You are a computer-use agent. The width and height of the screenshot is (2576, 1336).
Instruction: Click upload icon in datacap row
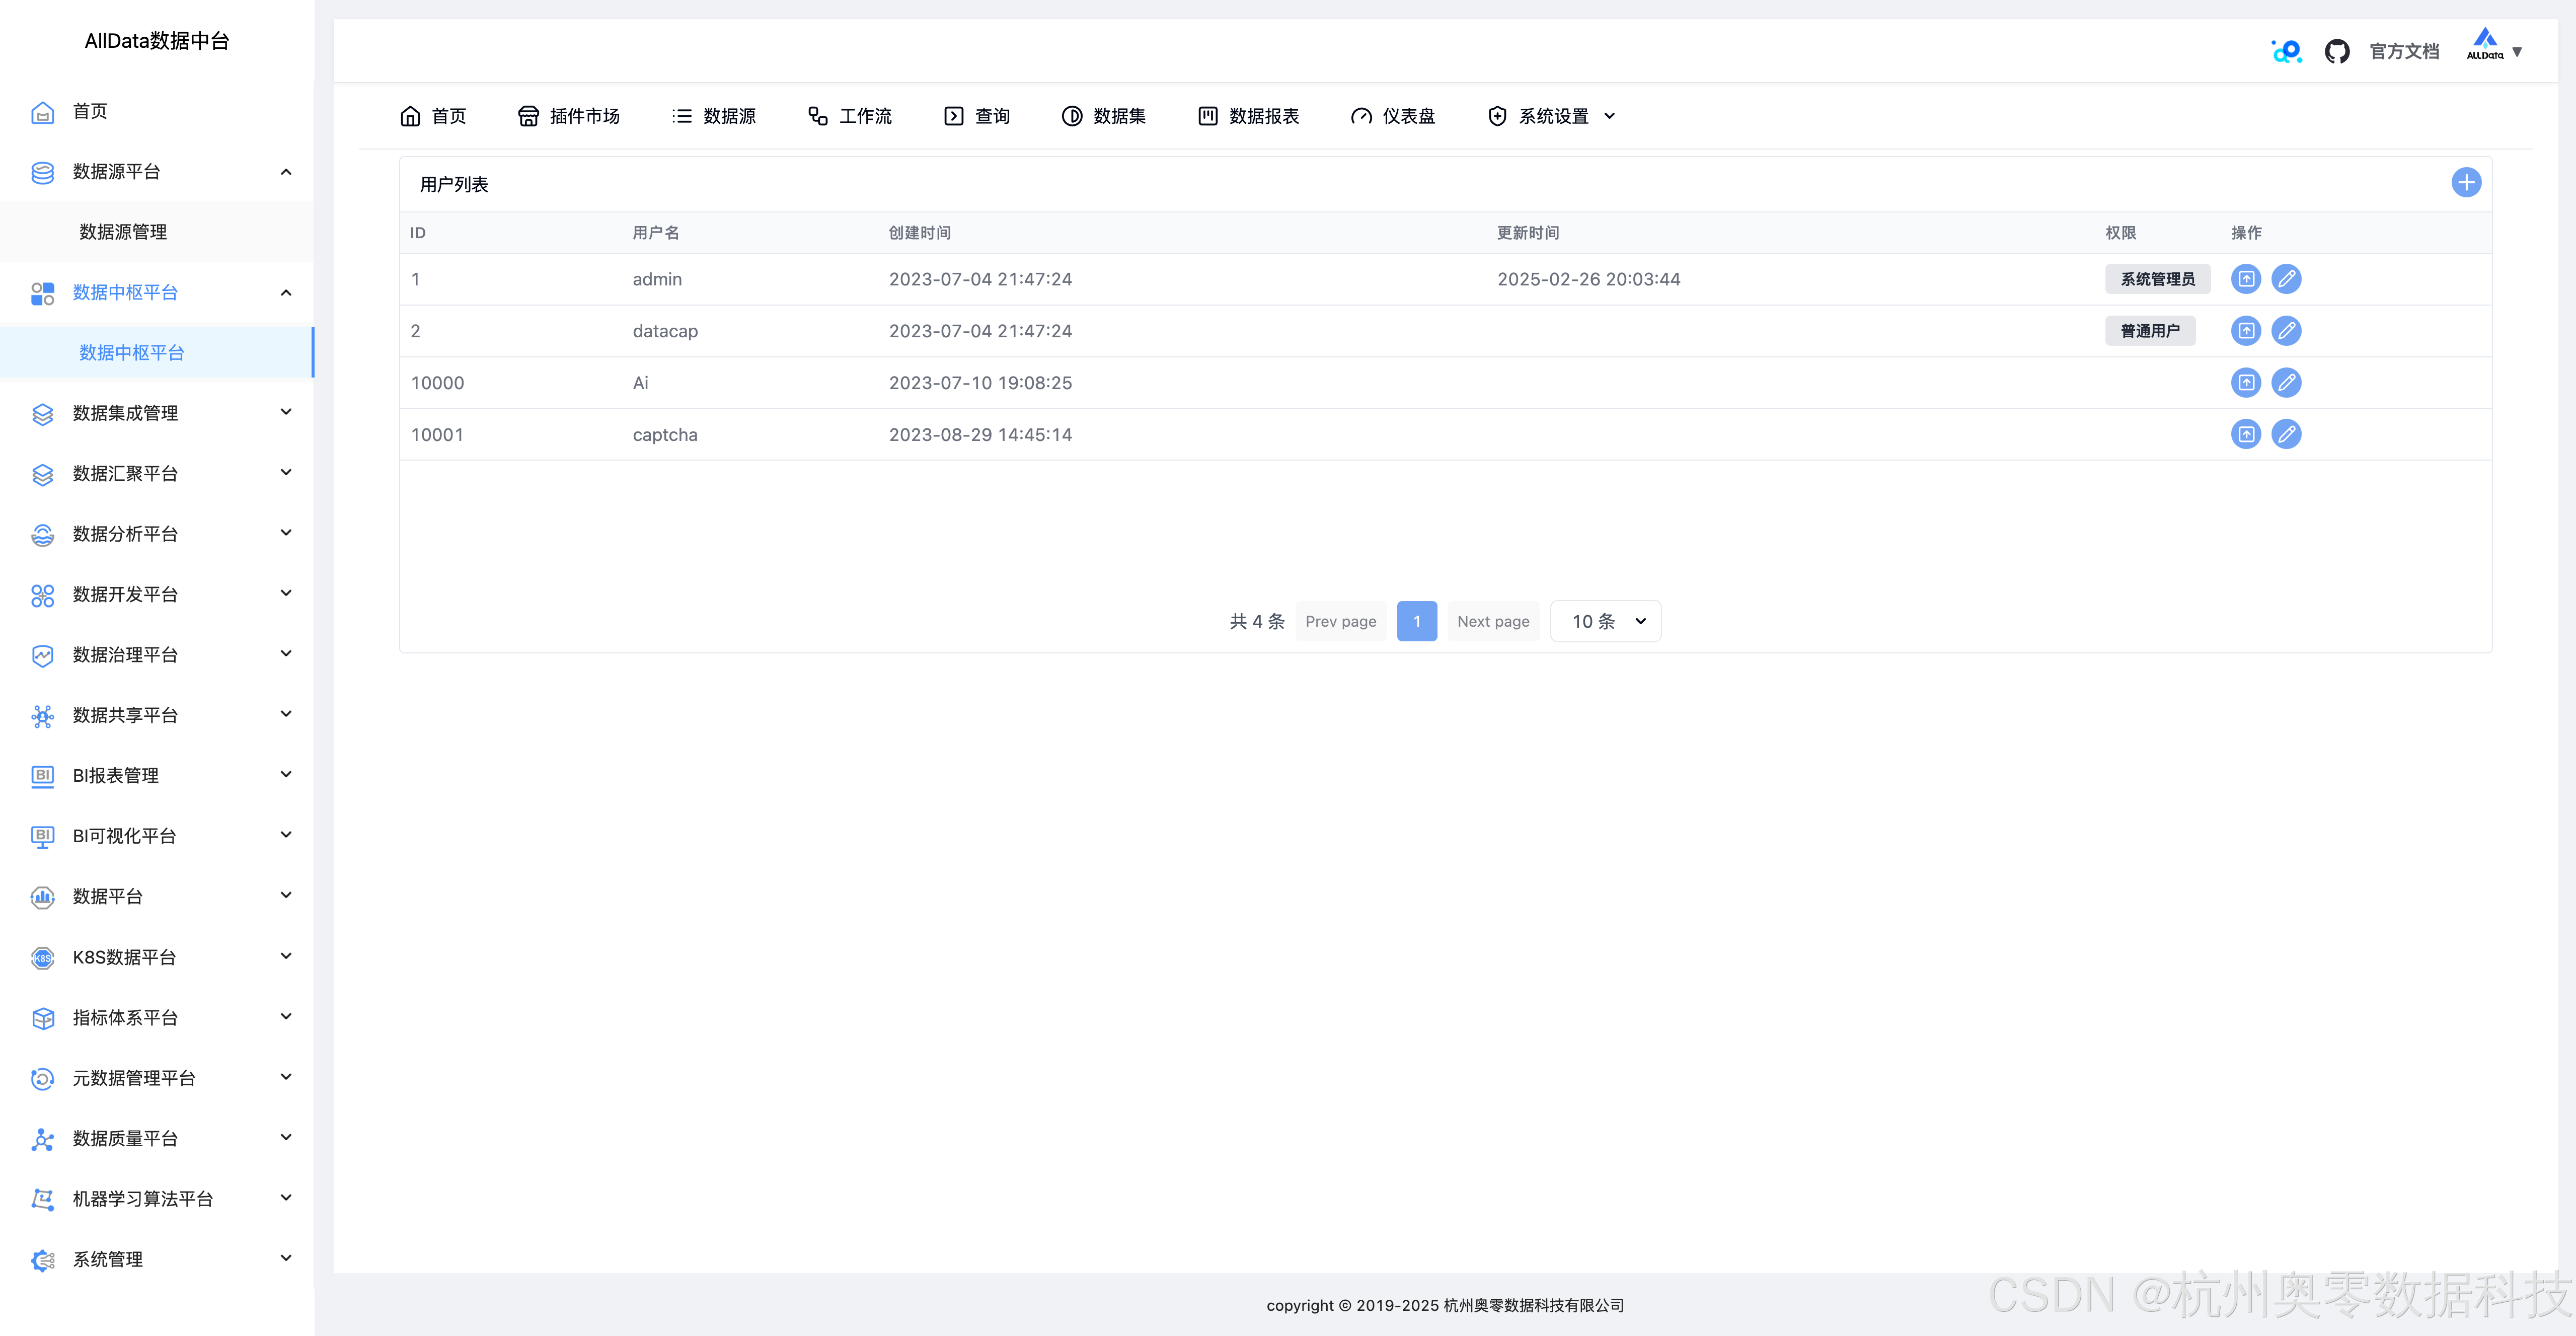point(2245,331)
